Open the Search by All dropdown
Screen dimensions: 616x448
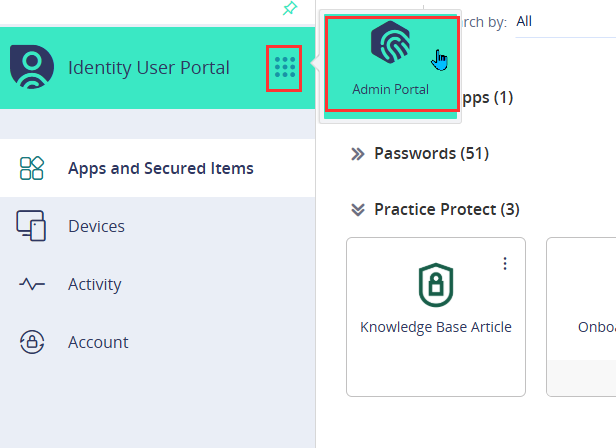[566, 22]
